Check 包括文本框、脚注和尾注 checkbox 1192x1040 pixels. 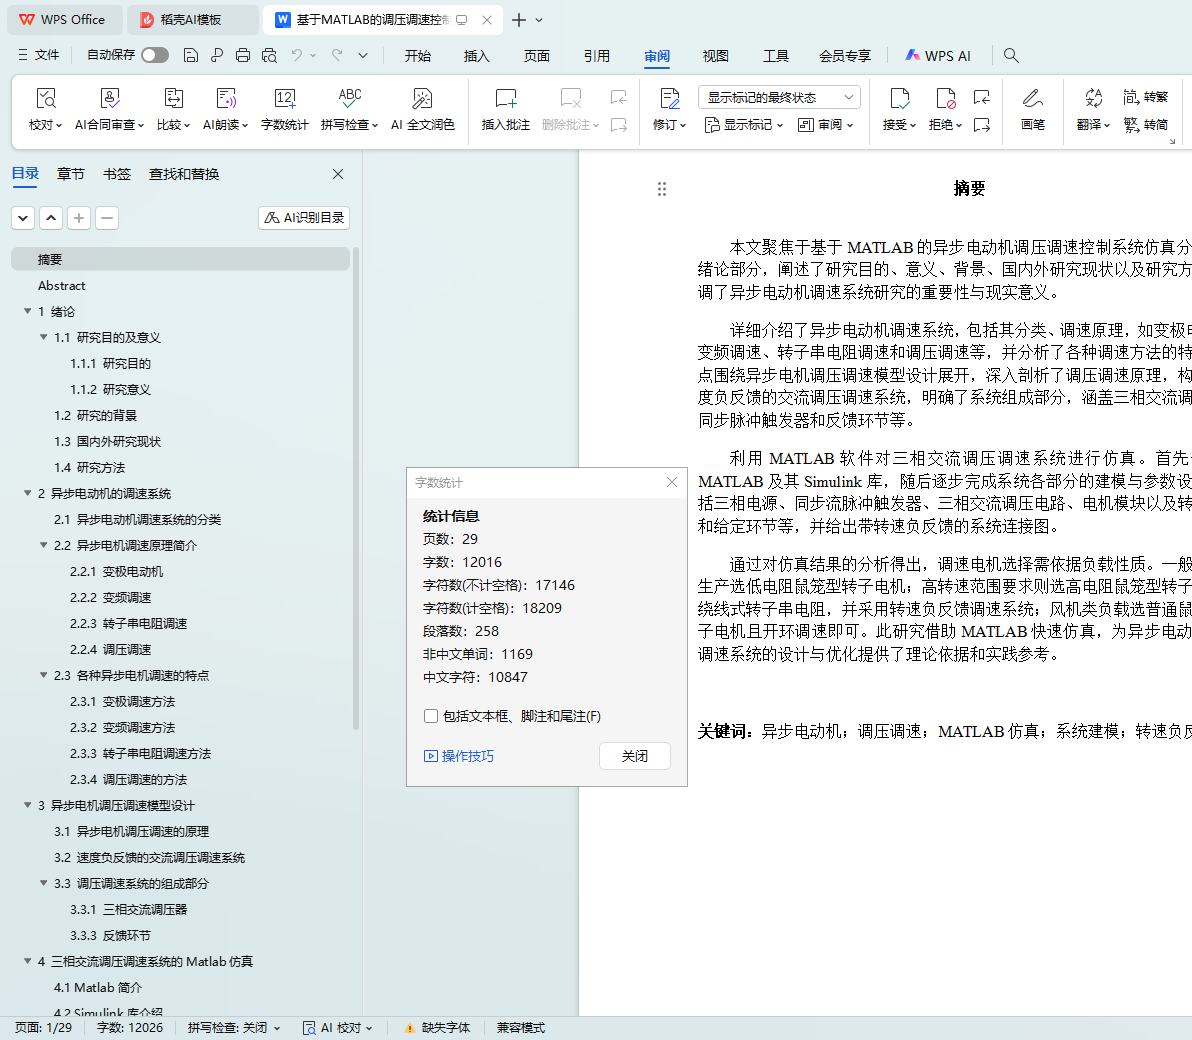(431, 716)
